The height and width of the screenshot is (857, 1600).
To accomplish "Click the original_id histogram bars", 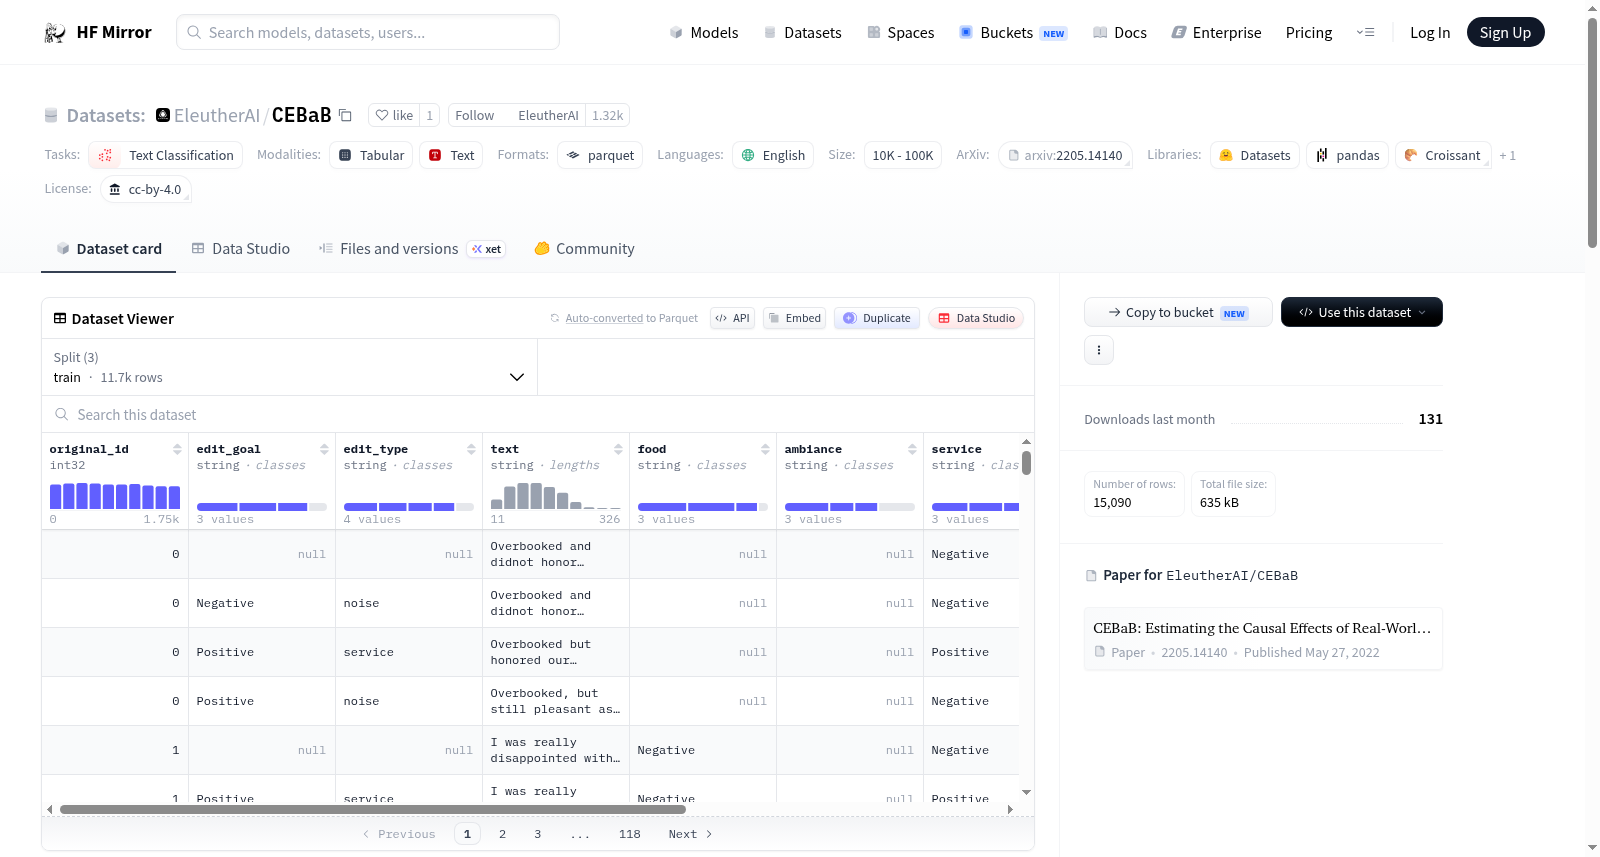I will [115, 496].
